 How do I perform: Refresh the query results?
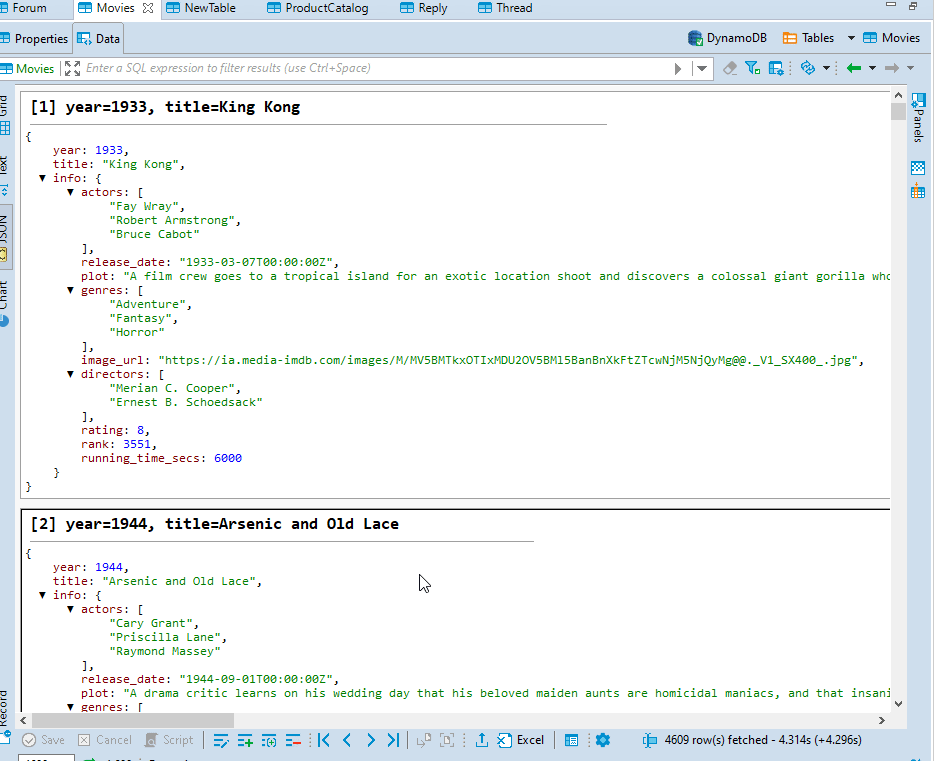[x=808, y=67]
